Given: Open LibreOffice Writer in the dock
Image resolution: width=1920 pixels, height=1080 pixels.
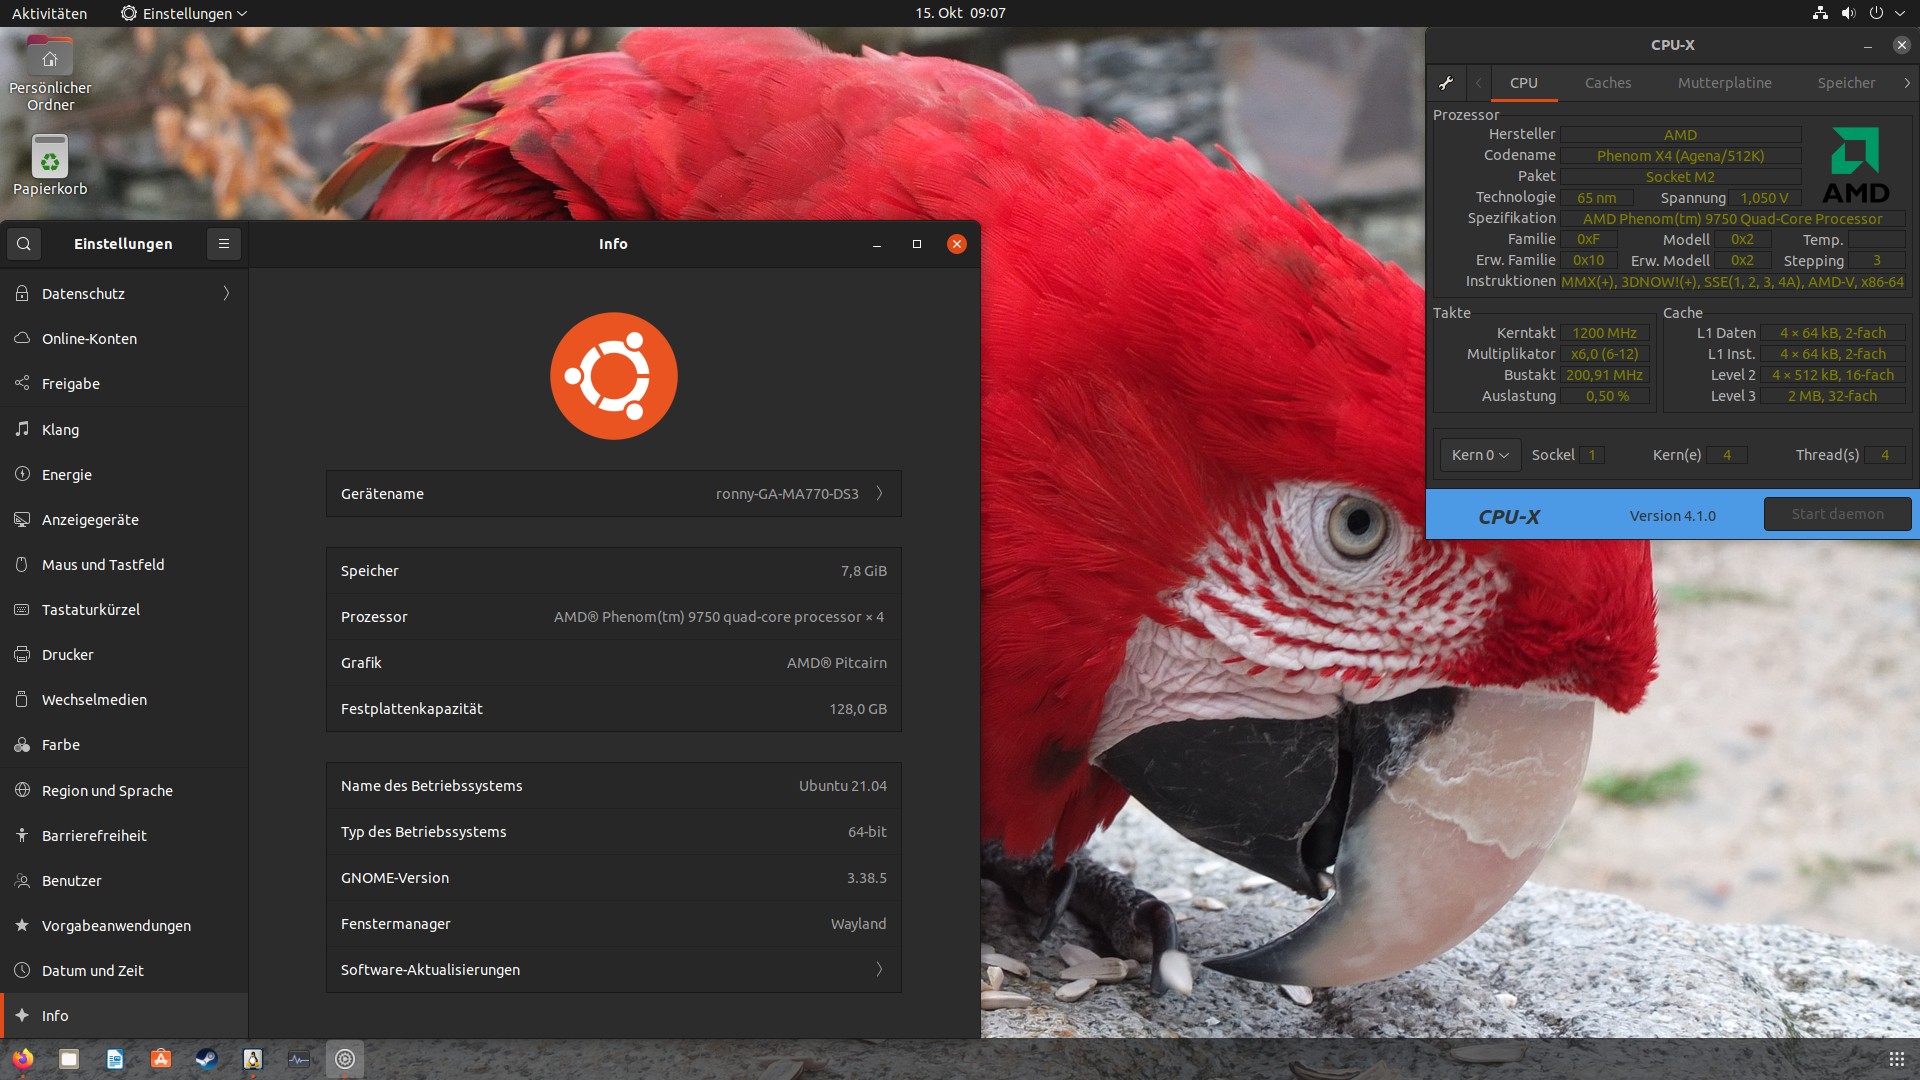Looking at the screenshot, I should click(115, 1059).
